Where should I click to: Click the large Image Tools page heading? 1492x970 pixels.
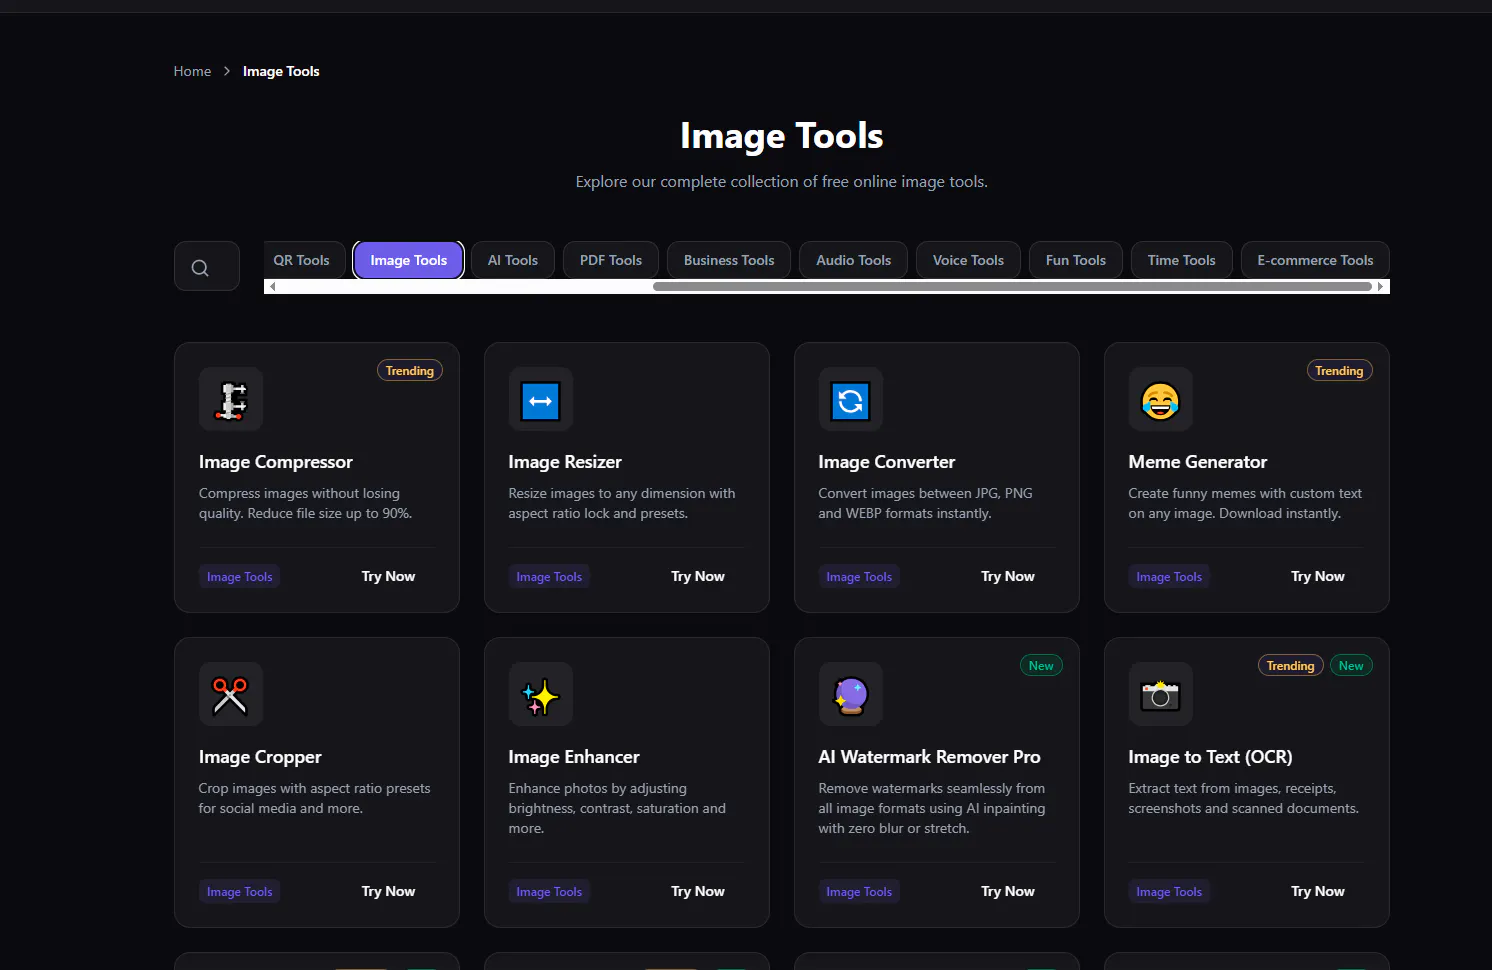pos(782,136)
